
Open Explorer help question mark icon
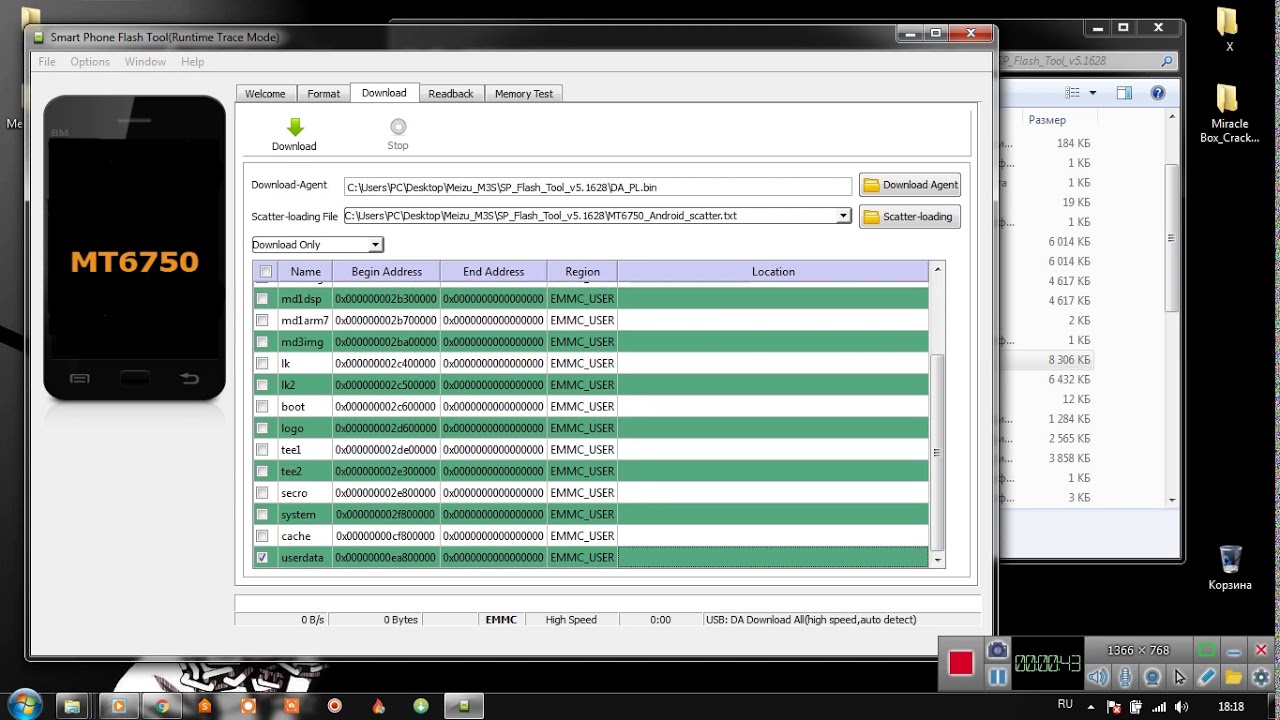[x=1158, y=93]
